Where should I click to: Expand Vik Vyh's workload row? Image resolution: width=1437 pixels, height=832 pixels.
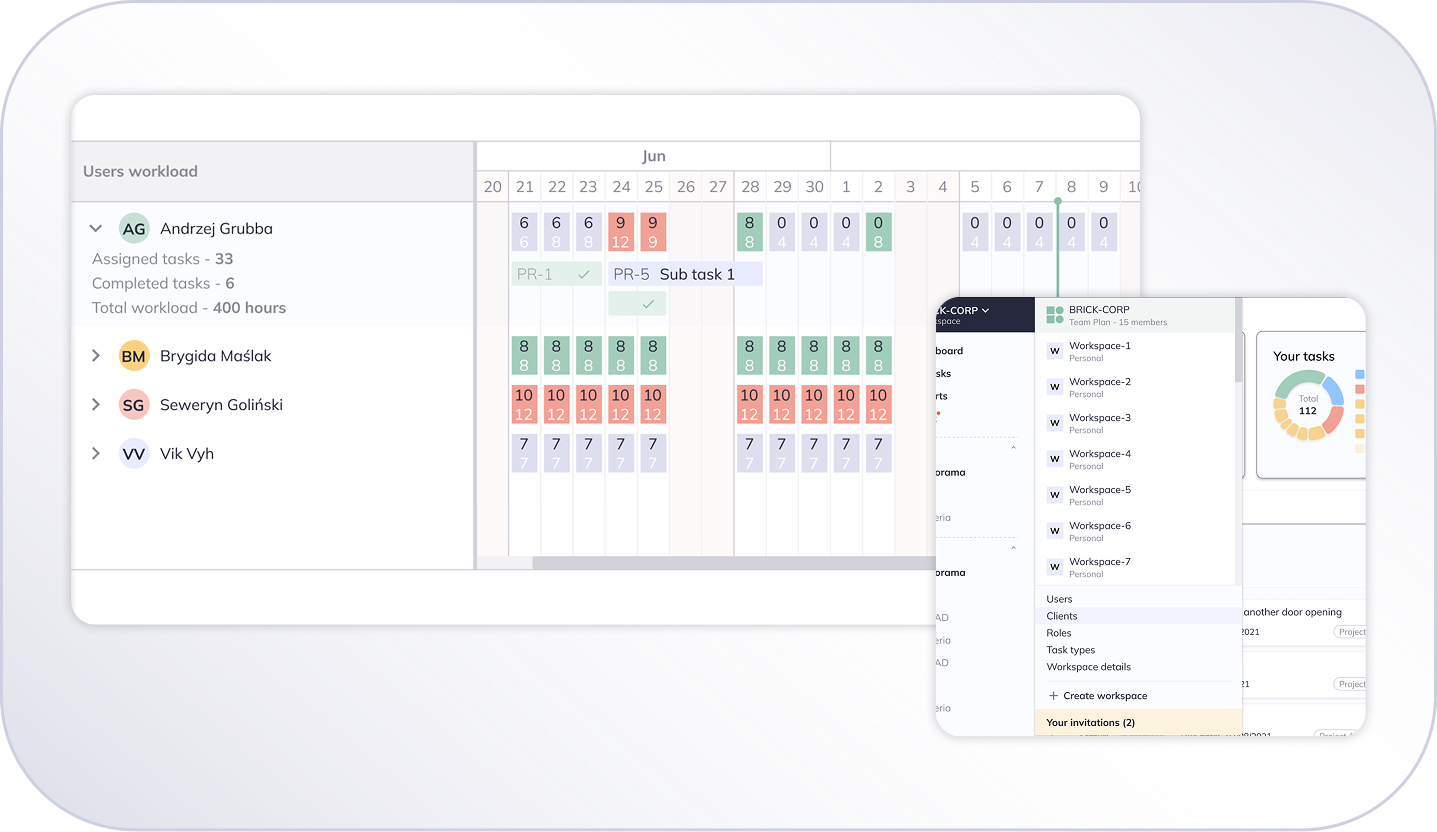pyautogui.click(x=96, y=454)
